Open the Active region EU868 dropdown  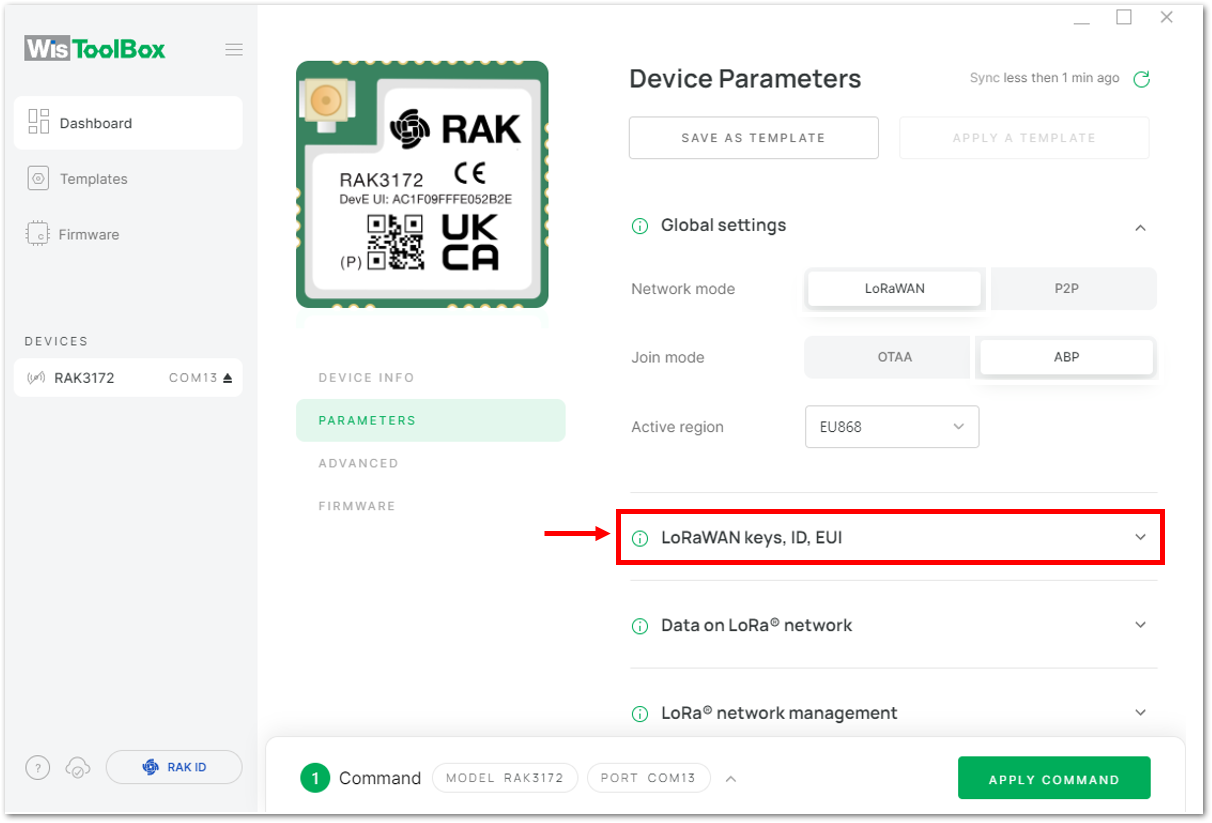point(892,427)
